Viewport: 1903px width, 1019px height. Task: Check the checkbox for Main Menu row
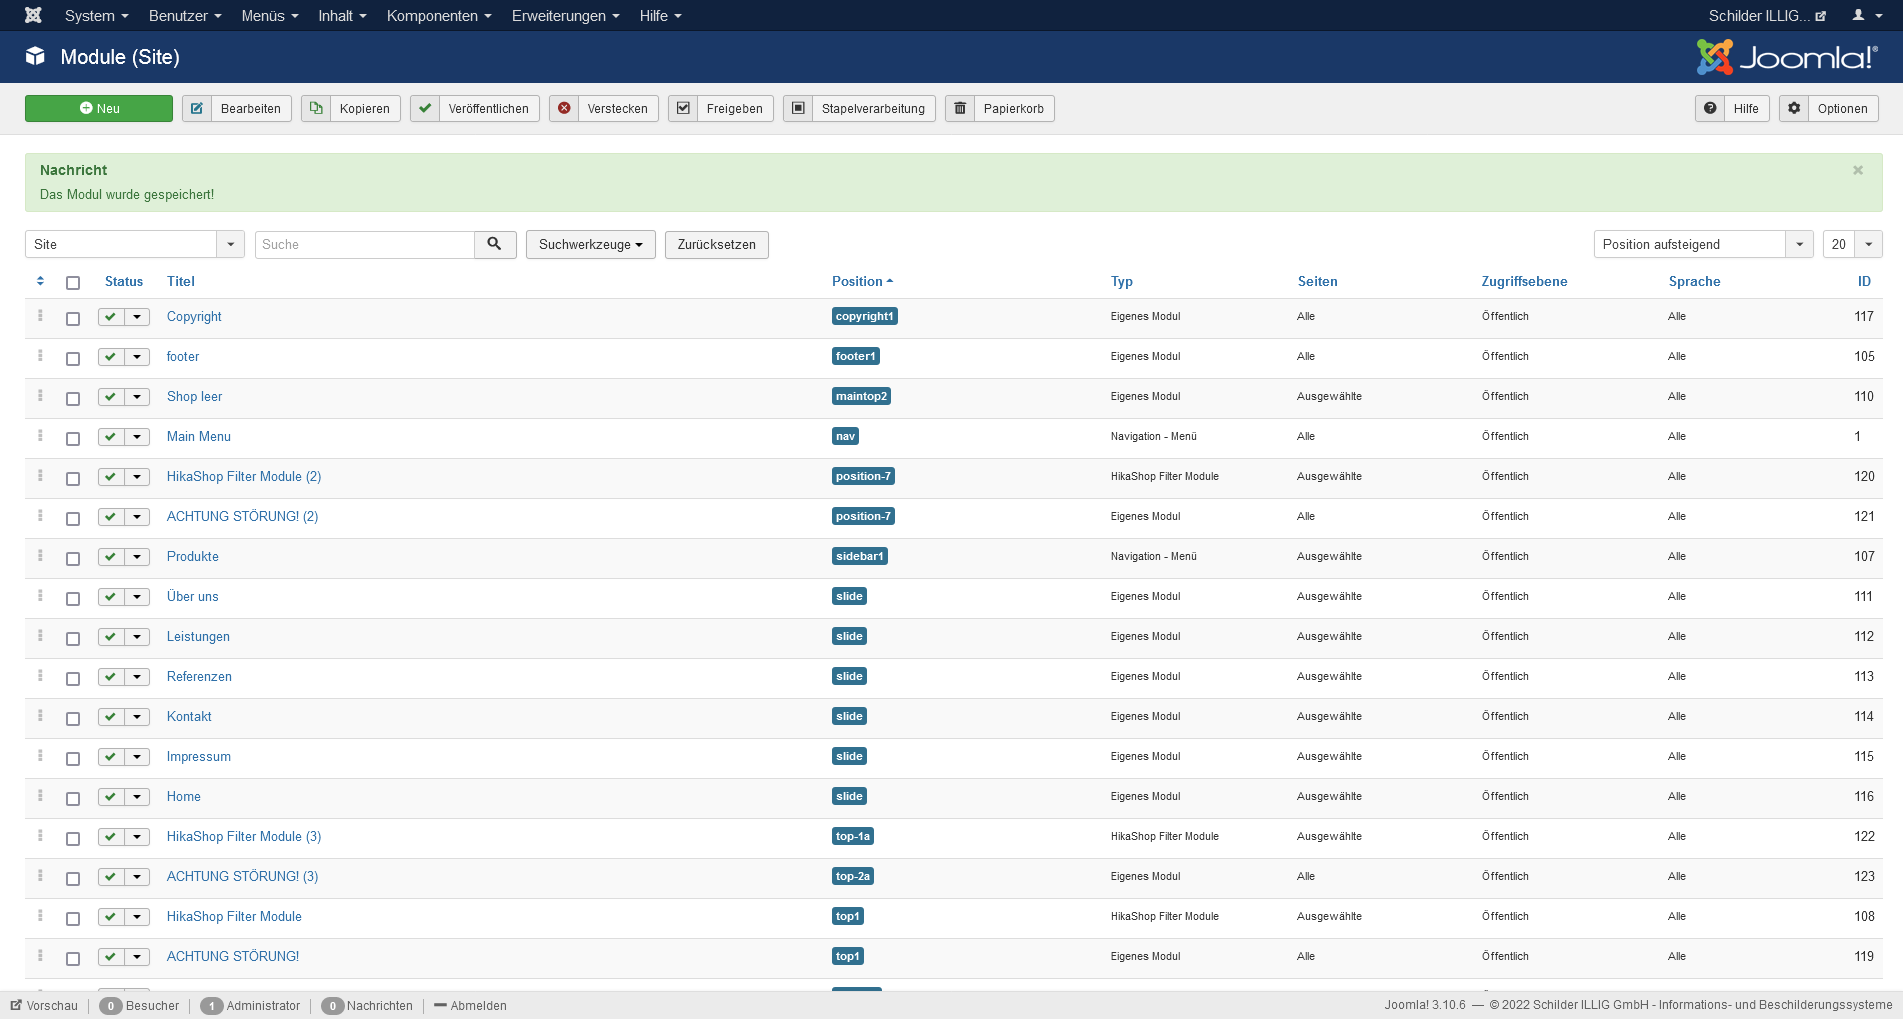(x=73, y=438)
